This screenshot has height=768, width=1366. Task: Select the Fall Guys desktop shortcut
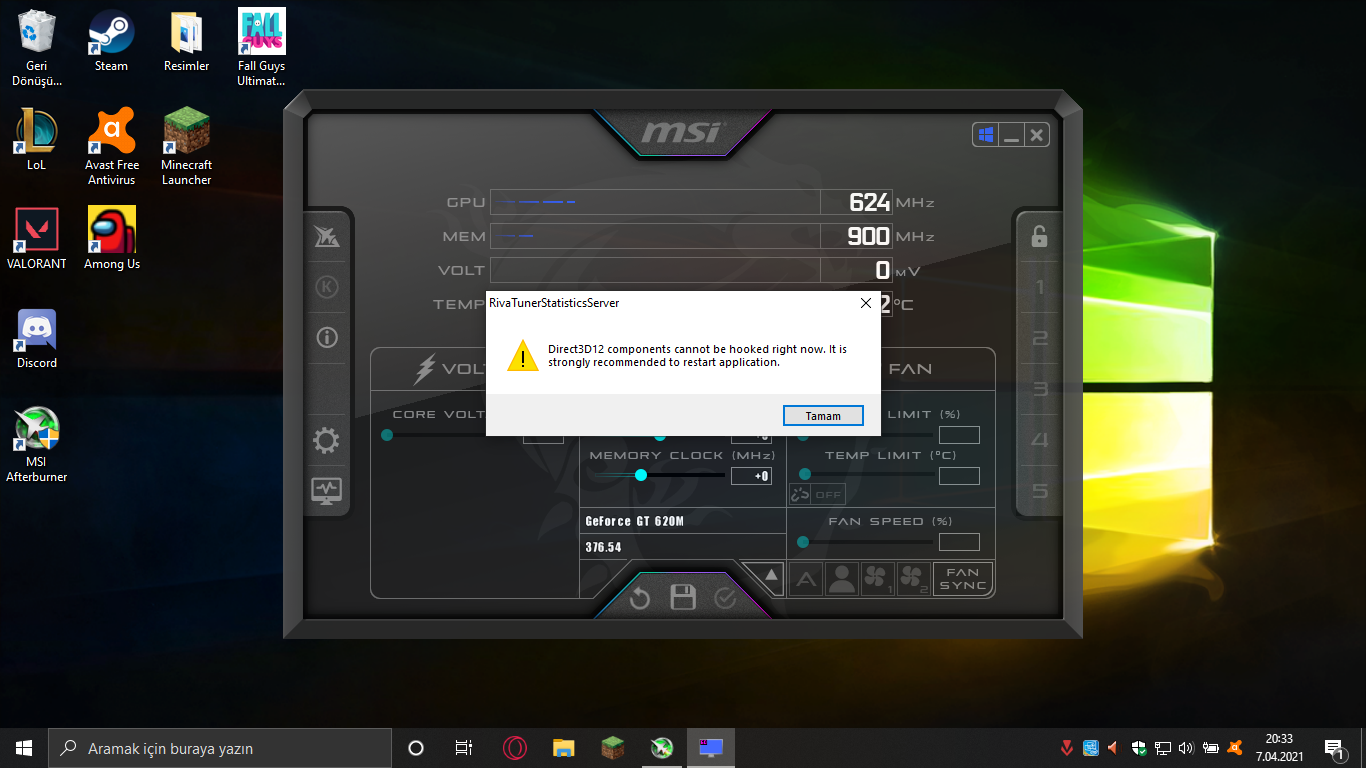click(261, 48)
